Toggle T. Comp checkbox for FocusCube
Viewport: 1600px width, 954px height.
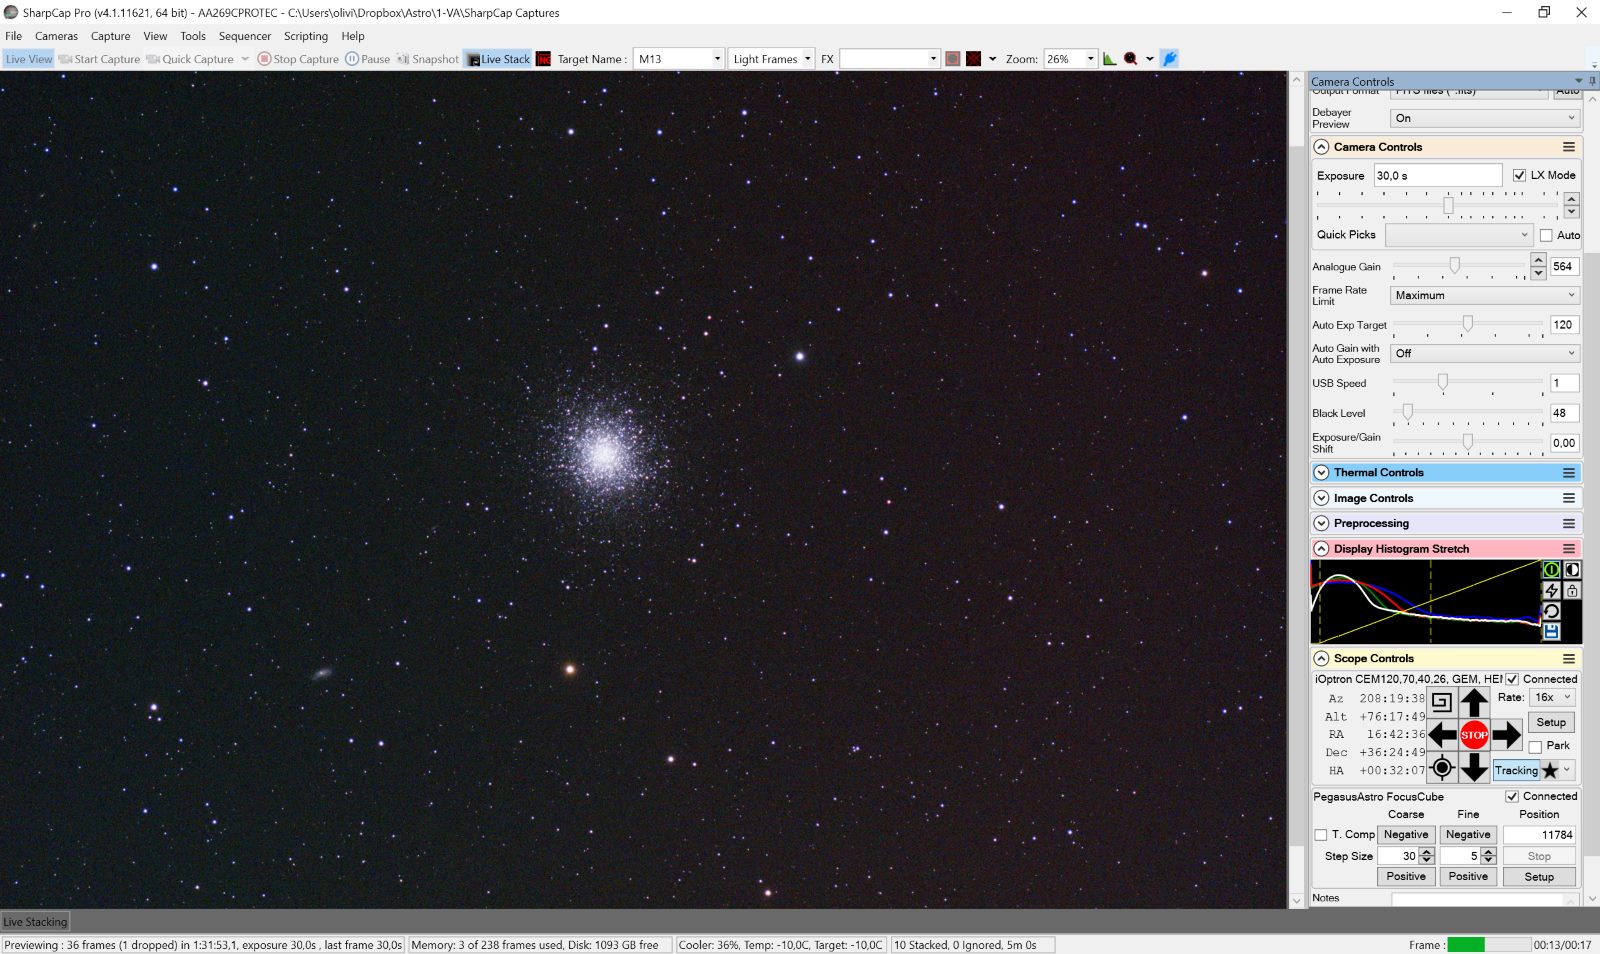[x=1321, y=834]
